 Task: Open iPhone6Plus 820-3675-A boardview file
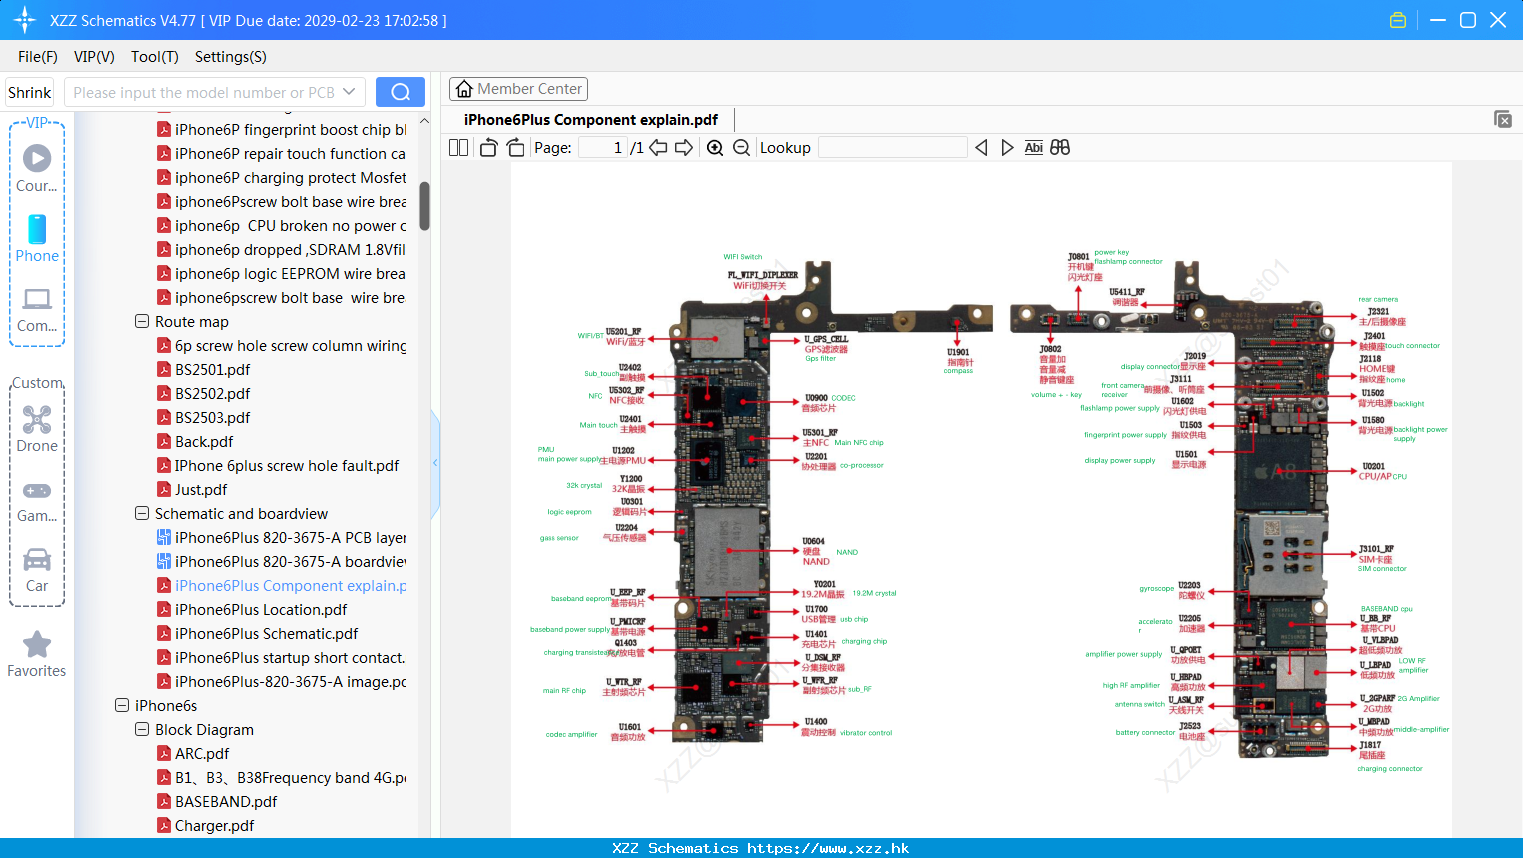(x=281, y=562)
